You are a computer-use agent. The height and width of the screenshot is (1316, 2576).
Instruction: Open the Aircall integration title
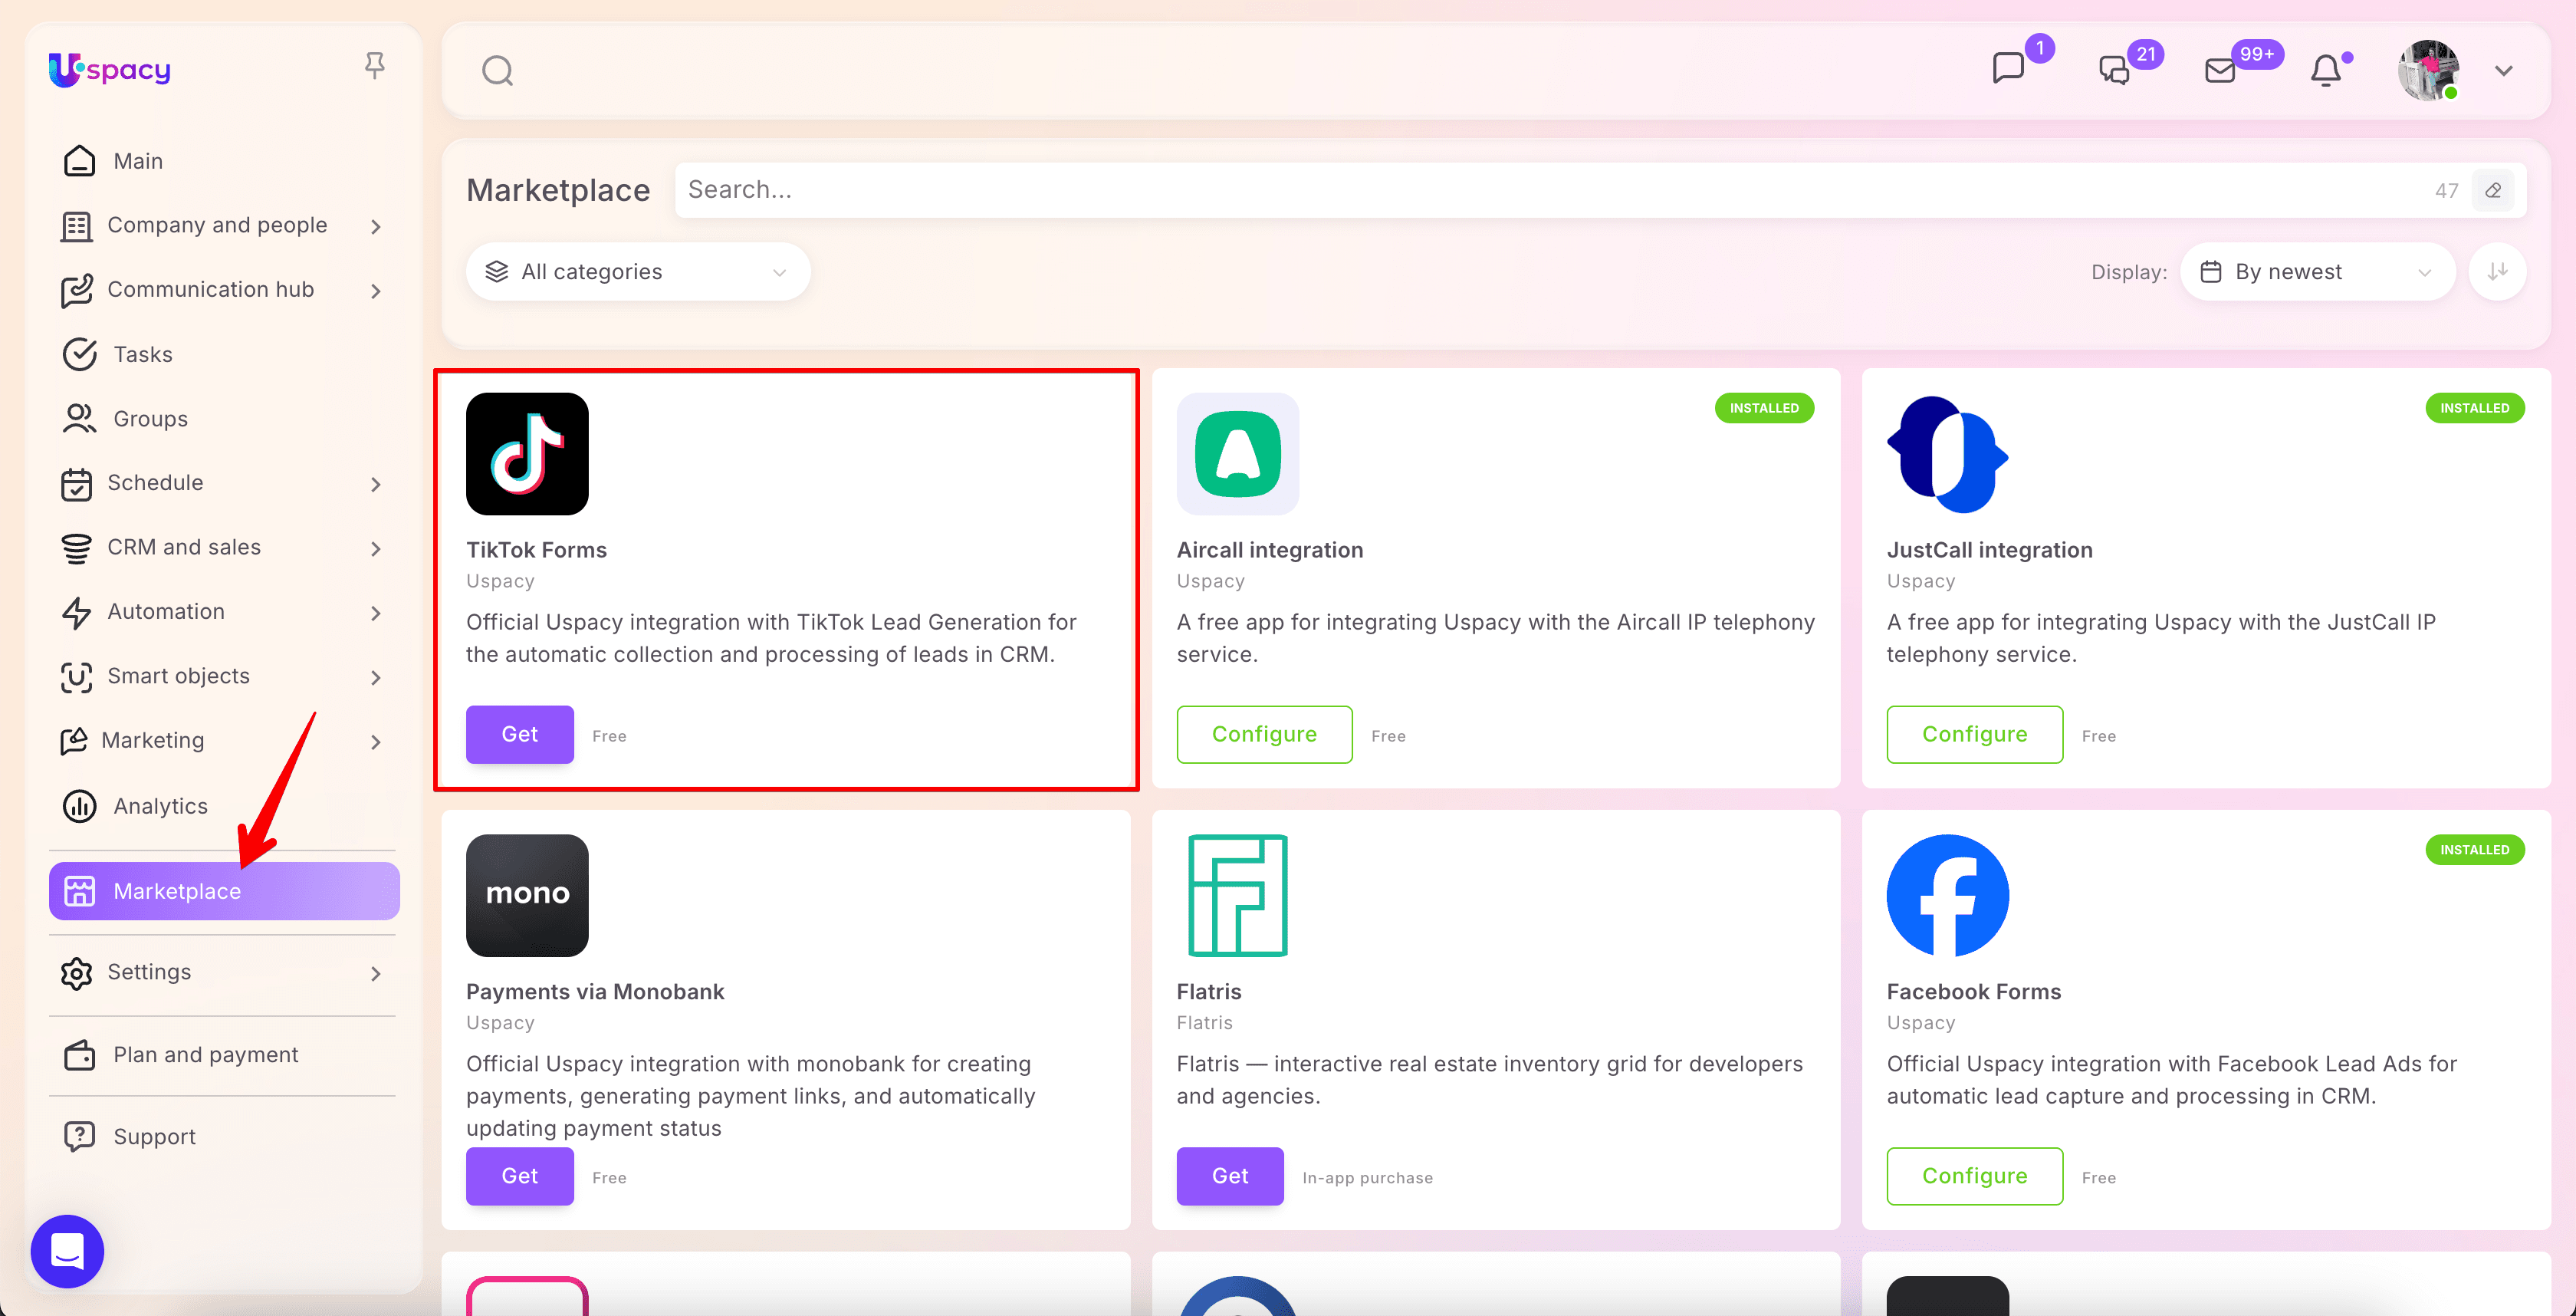(x=1269, y=550)
